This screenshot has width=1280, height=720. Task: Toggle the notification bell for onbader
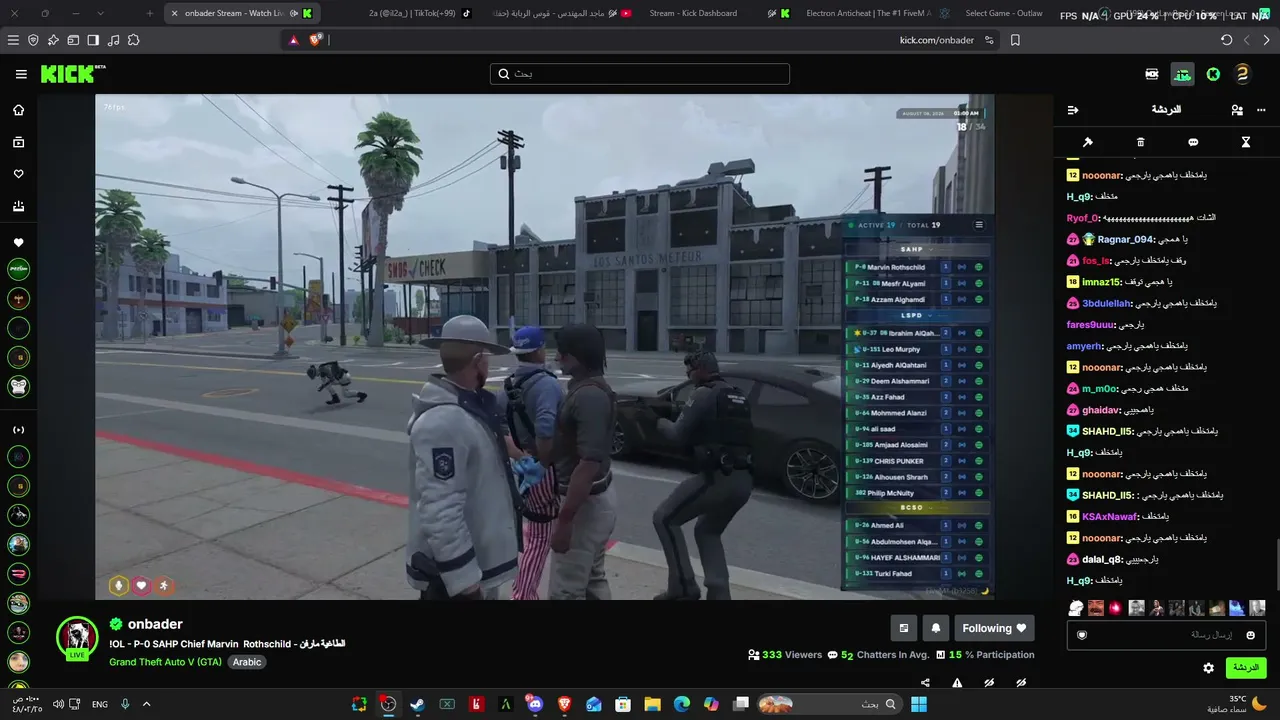(936, 628)
